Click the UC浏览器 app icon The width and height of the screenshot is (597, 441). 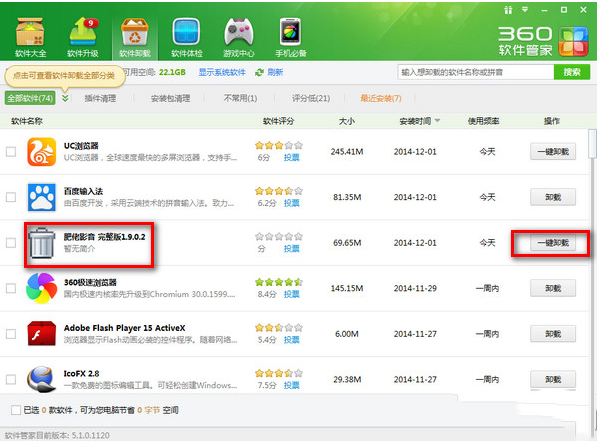point(42,152)
